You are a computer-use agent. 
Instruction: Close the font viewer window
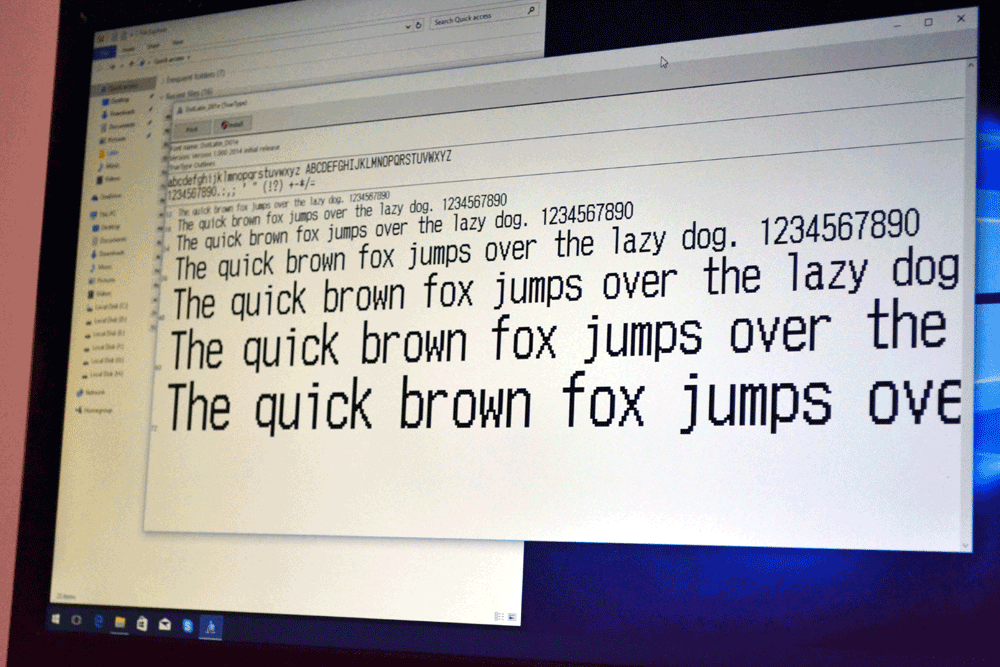[961, 19]
